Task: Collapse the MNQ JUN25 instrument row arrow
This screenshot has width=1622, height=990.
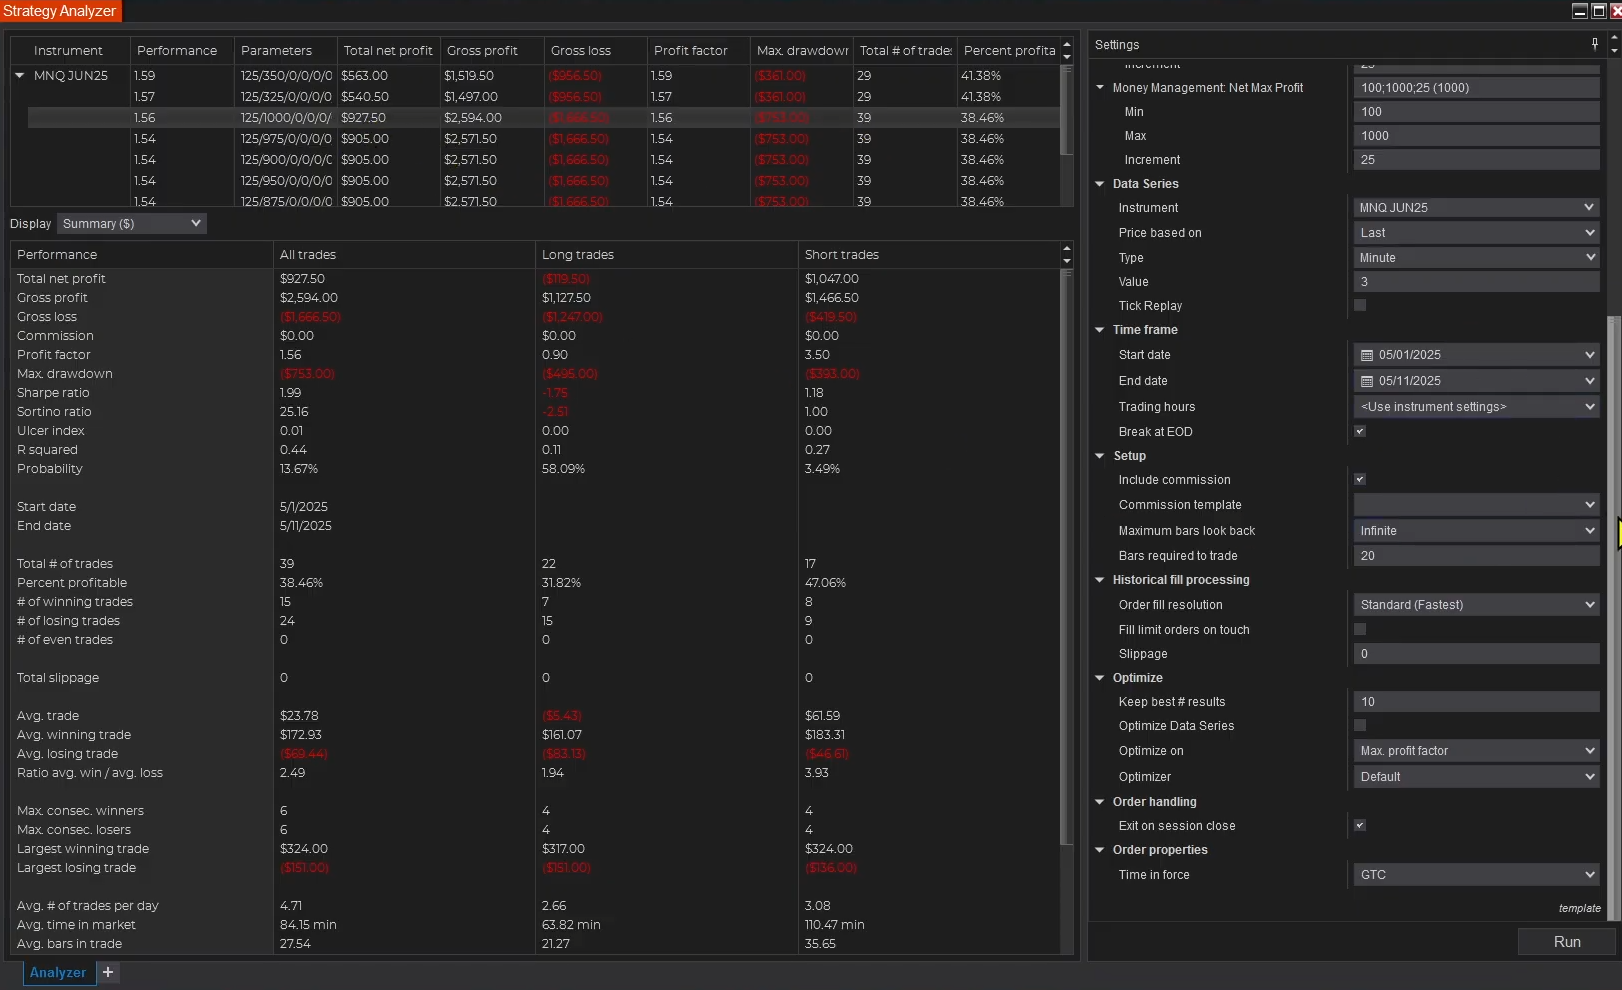Action: tap(19, 75)
